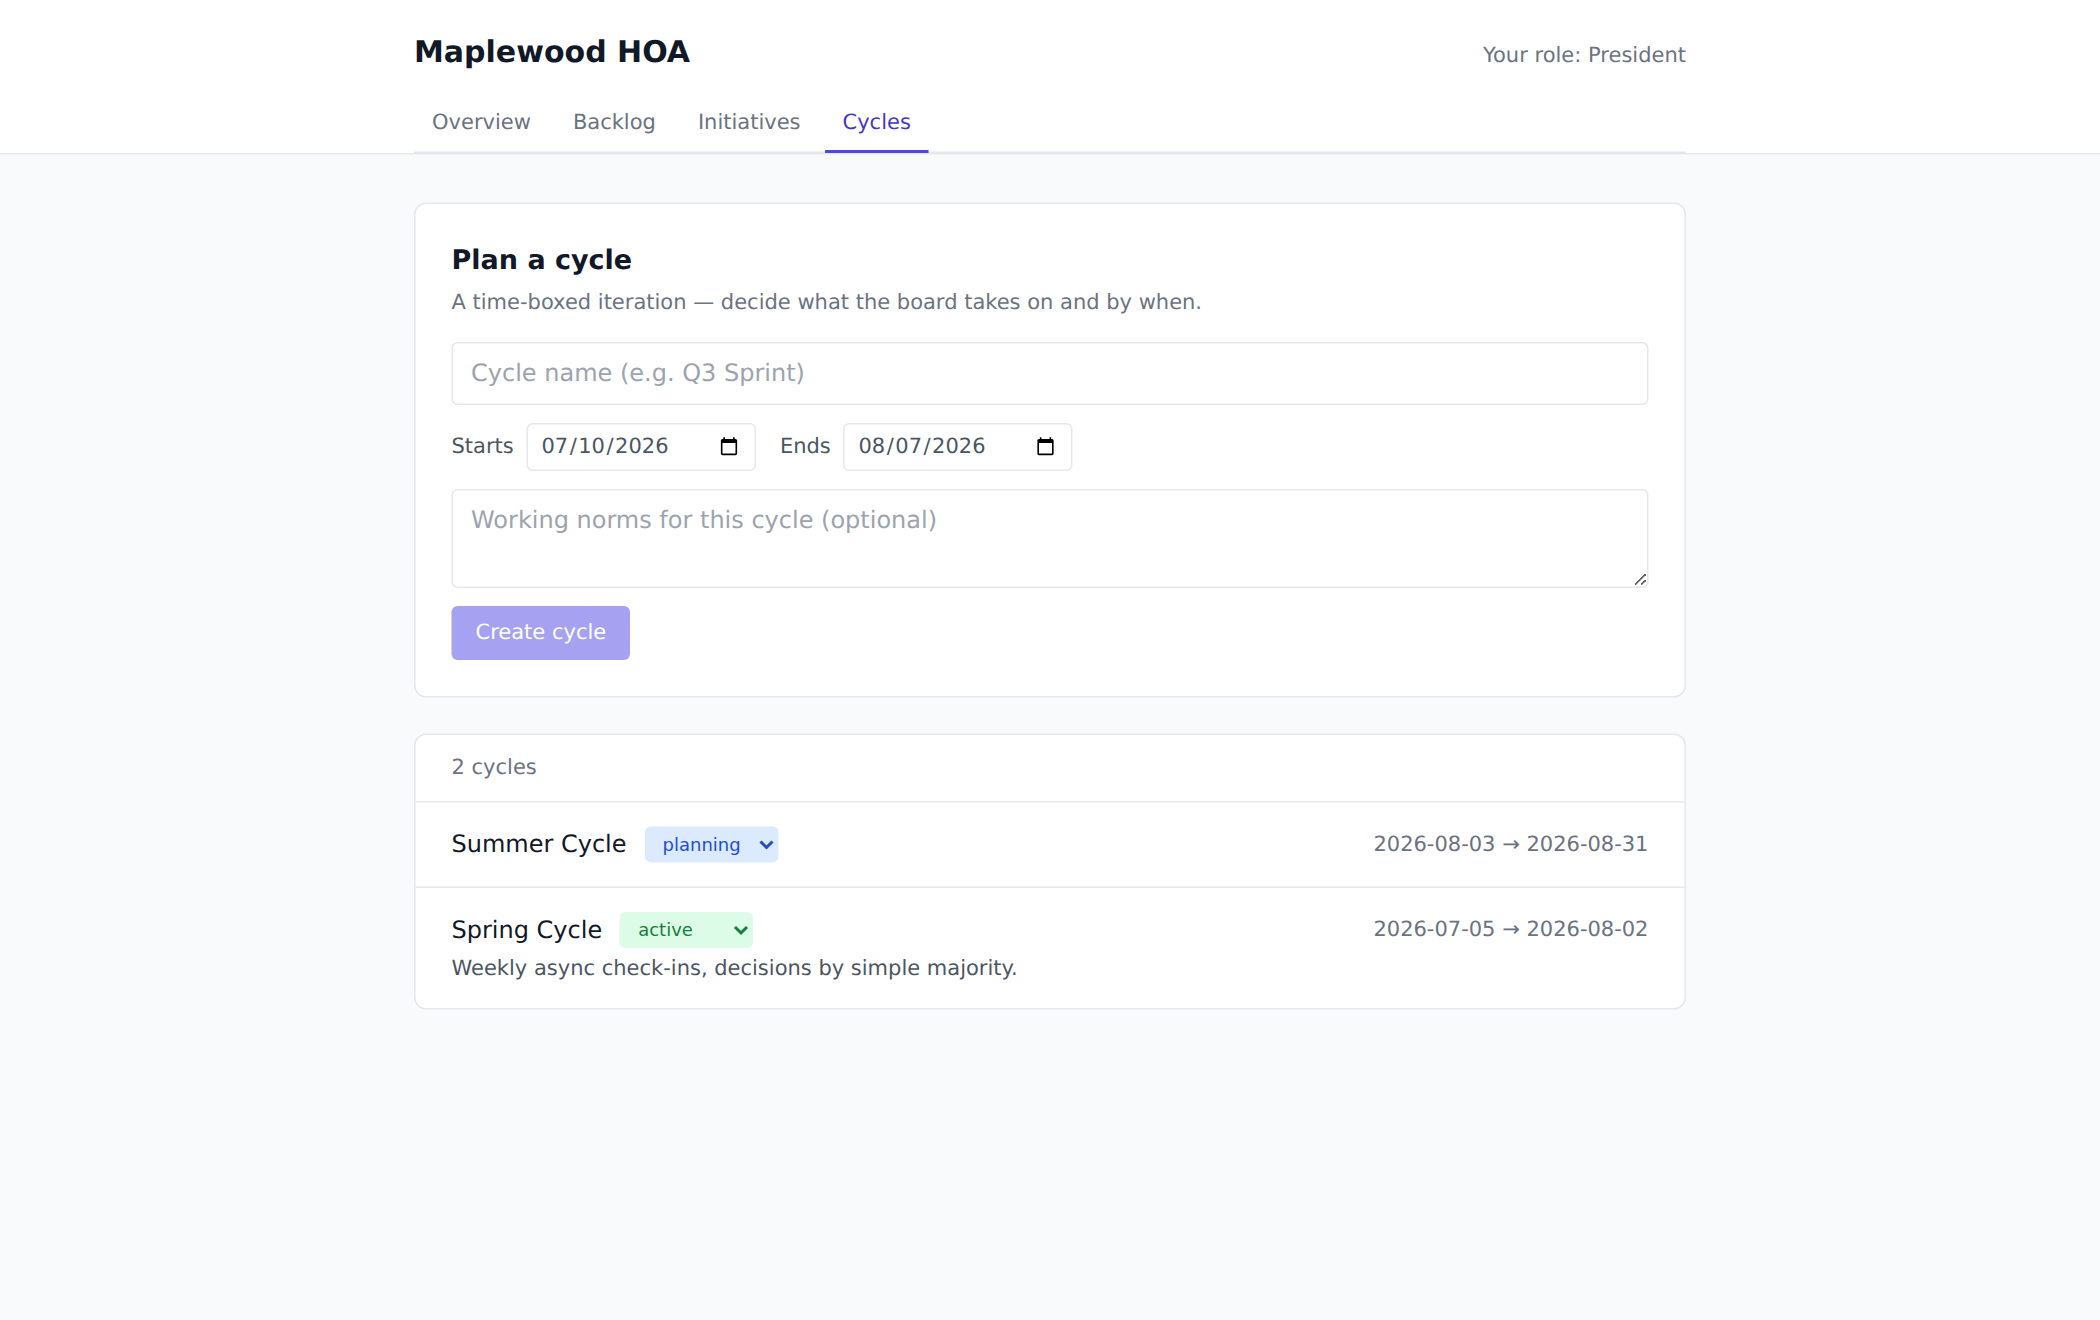Screen dimensions: 2100x1320
Task: Open the Starts date calendar picker icon
Action: click(729, 447)
